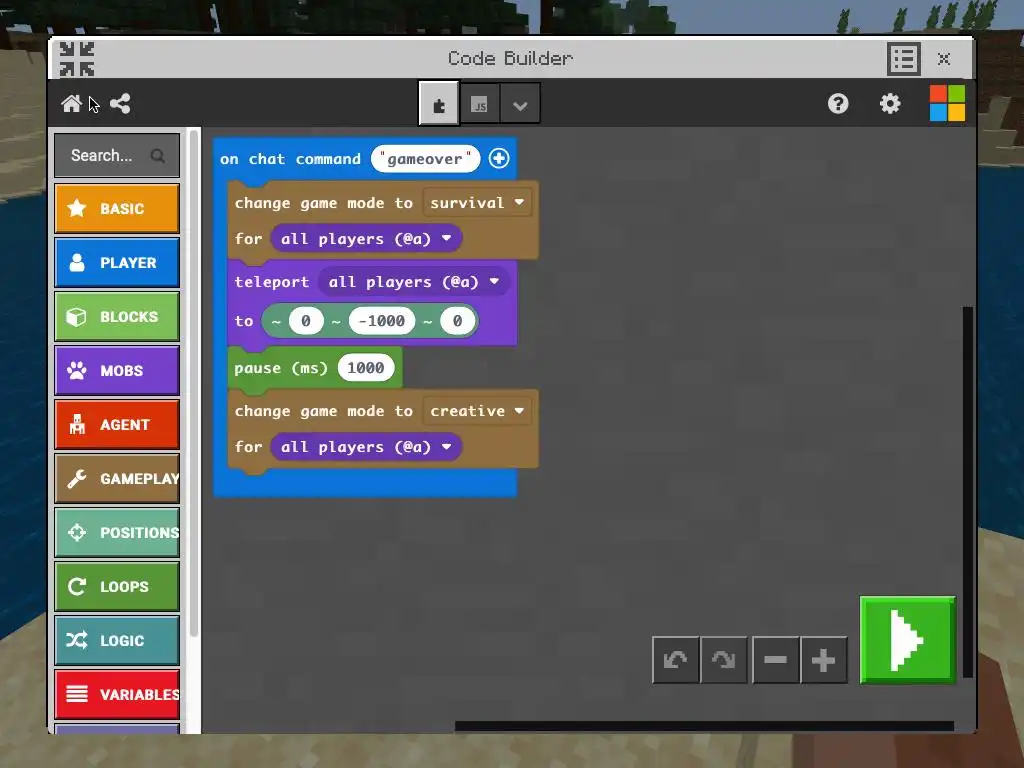
Task: Open the GAMEPLAY block category
Action: click(x=117, y=479)
